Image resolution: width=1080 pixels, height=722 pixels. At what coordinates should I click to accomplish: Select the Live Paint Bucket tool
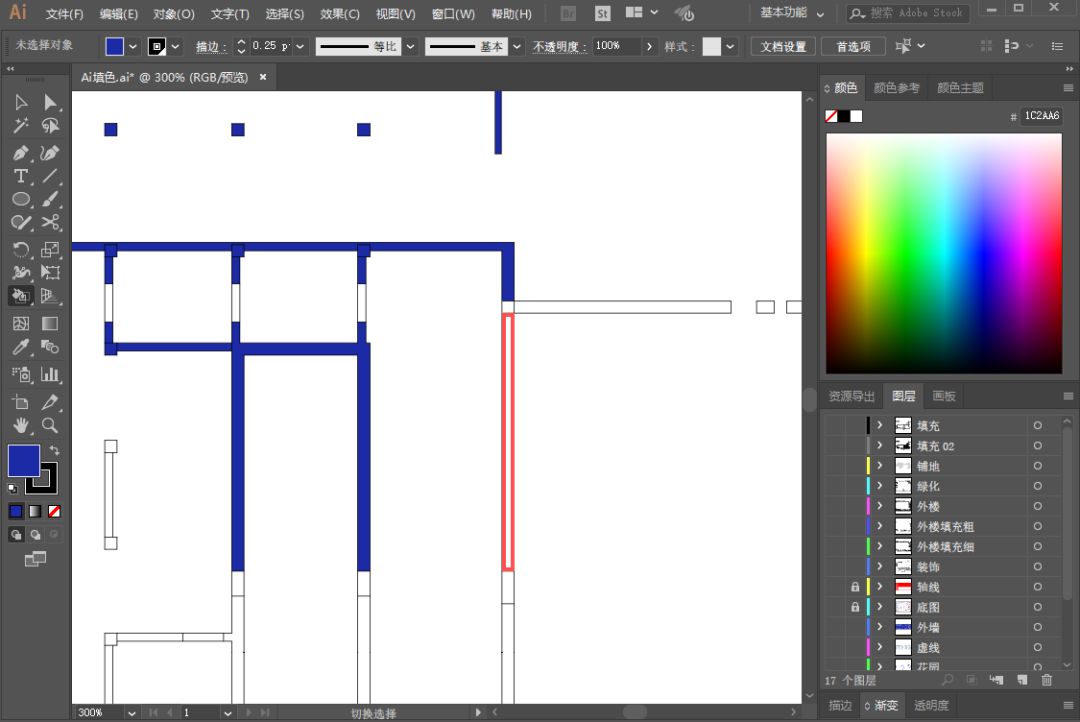click(21, 296)
